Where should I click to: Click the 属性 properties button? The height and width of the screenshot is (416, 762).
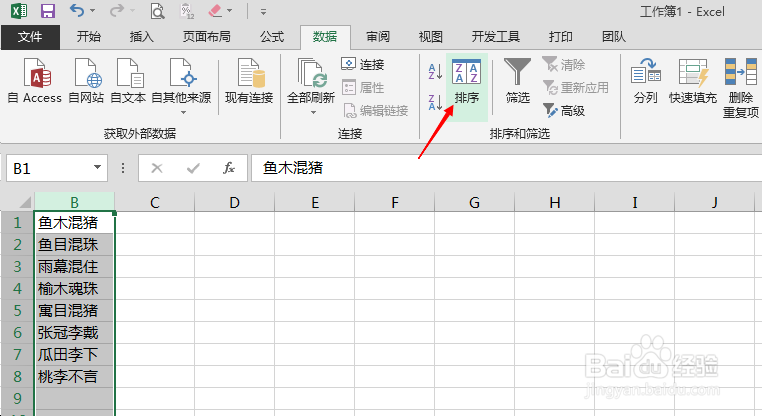(363, 87)
